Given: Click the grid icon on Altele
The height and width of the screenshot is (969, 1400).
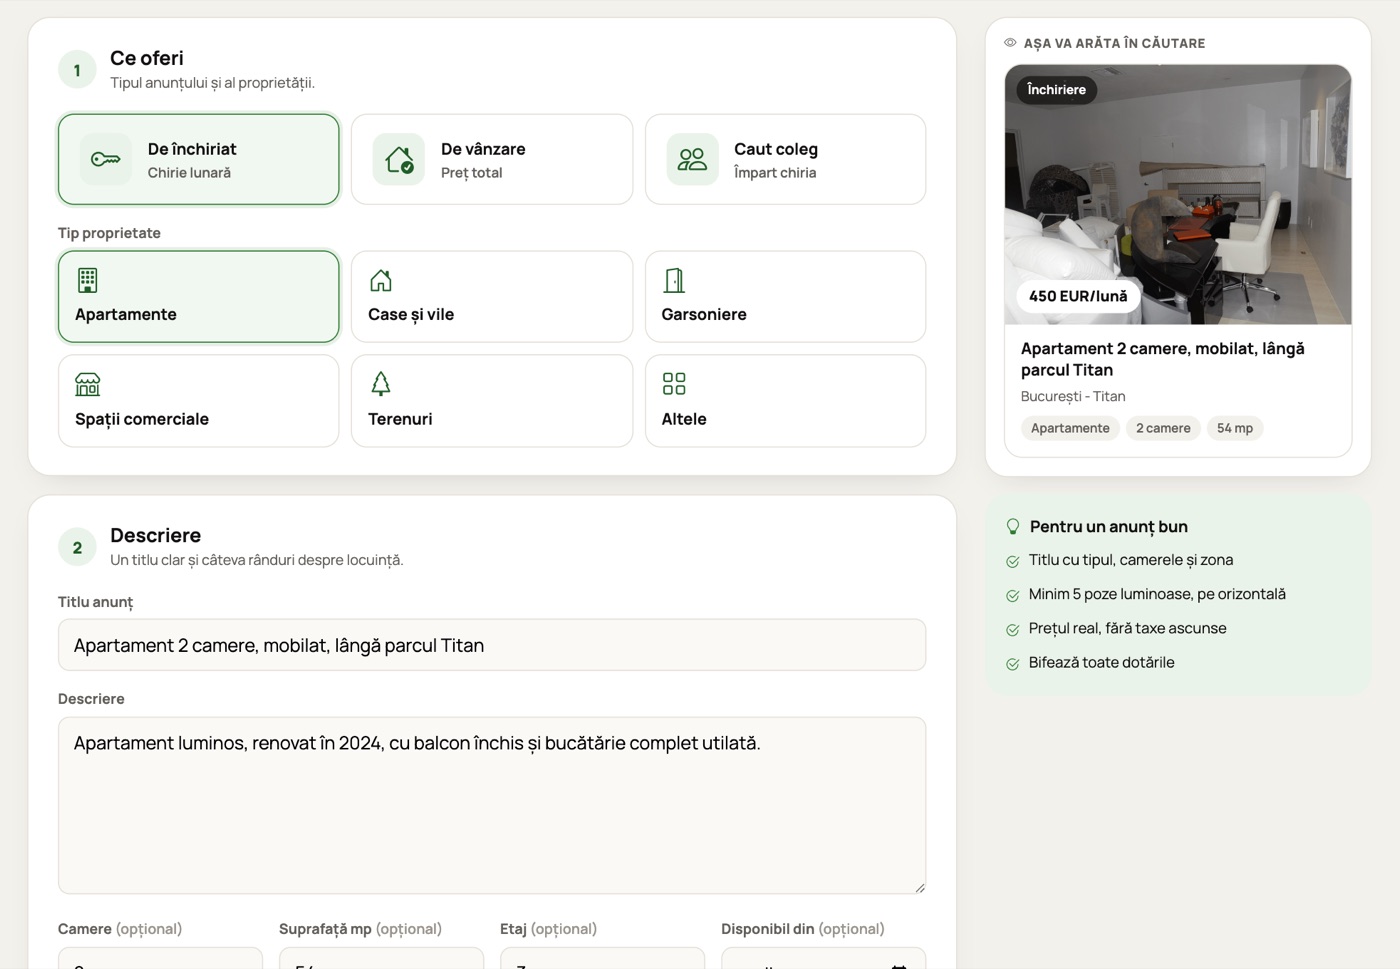Looking at the screenshot, I should [x=674, y=384].
